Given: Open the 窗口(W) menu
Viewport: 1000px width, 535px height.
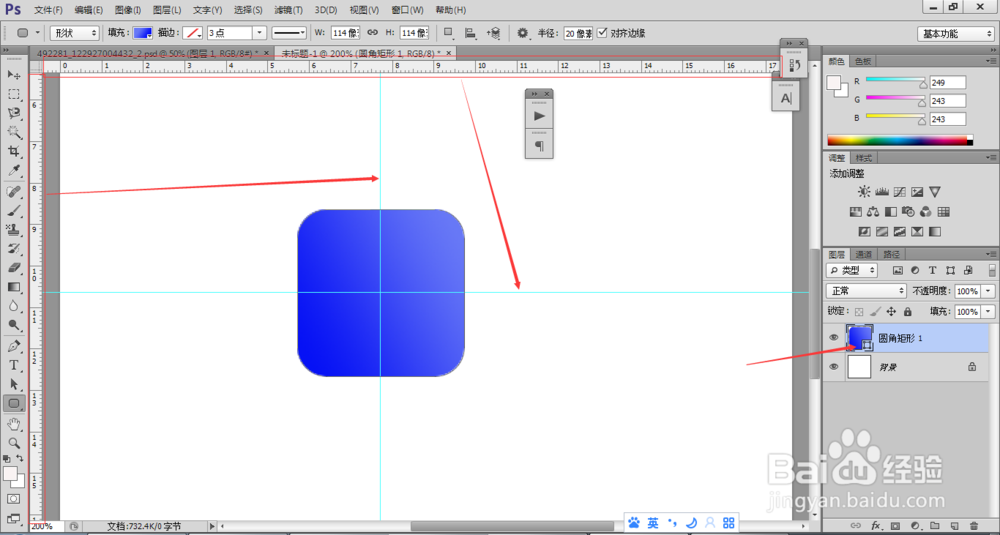Looking at the screenshot, I should (408, 10).
